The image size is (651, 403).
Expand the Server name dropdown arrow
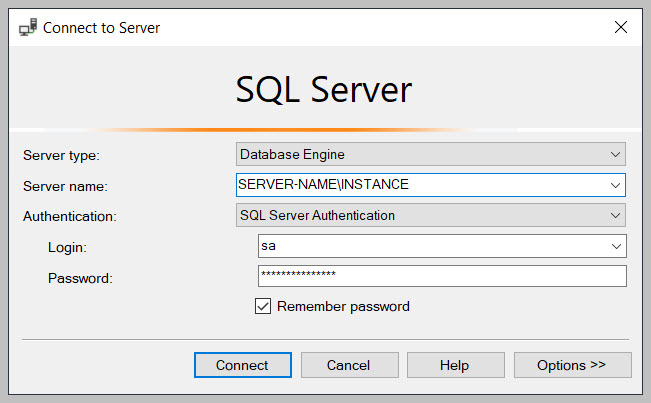coord(615,185)
